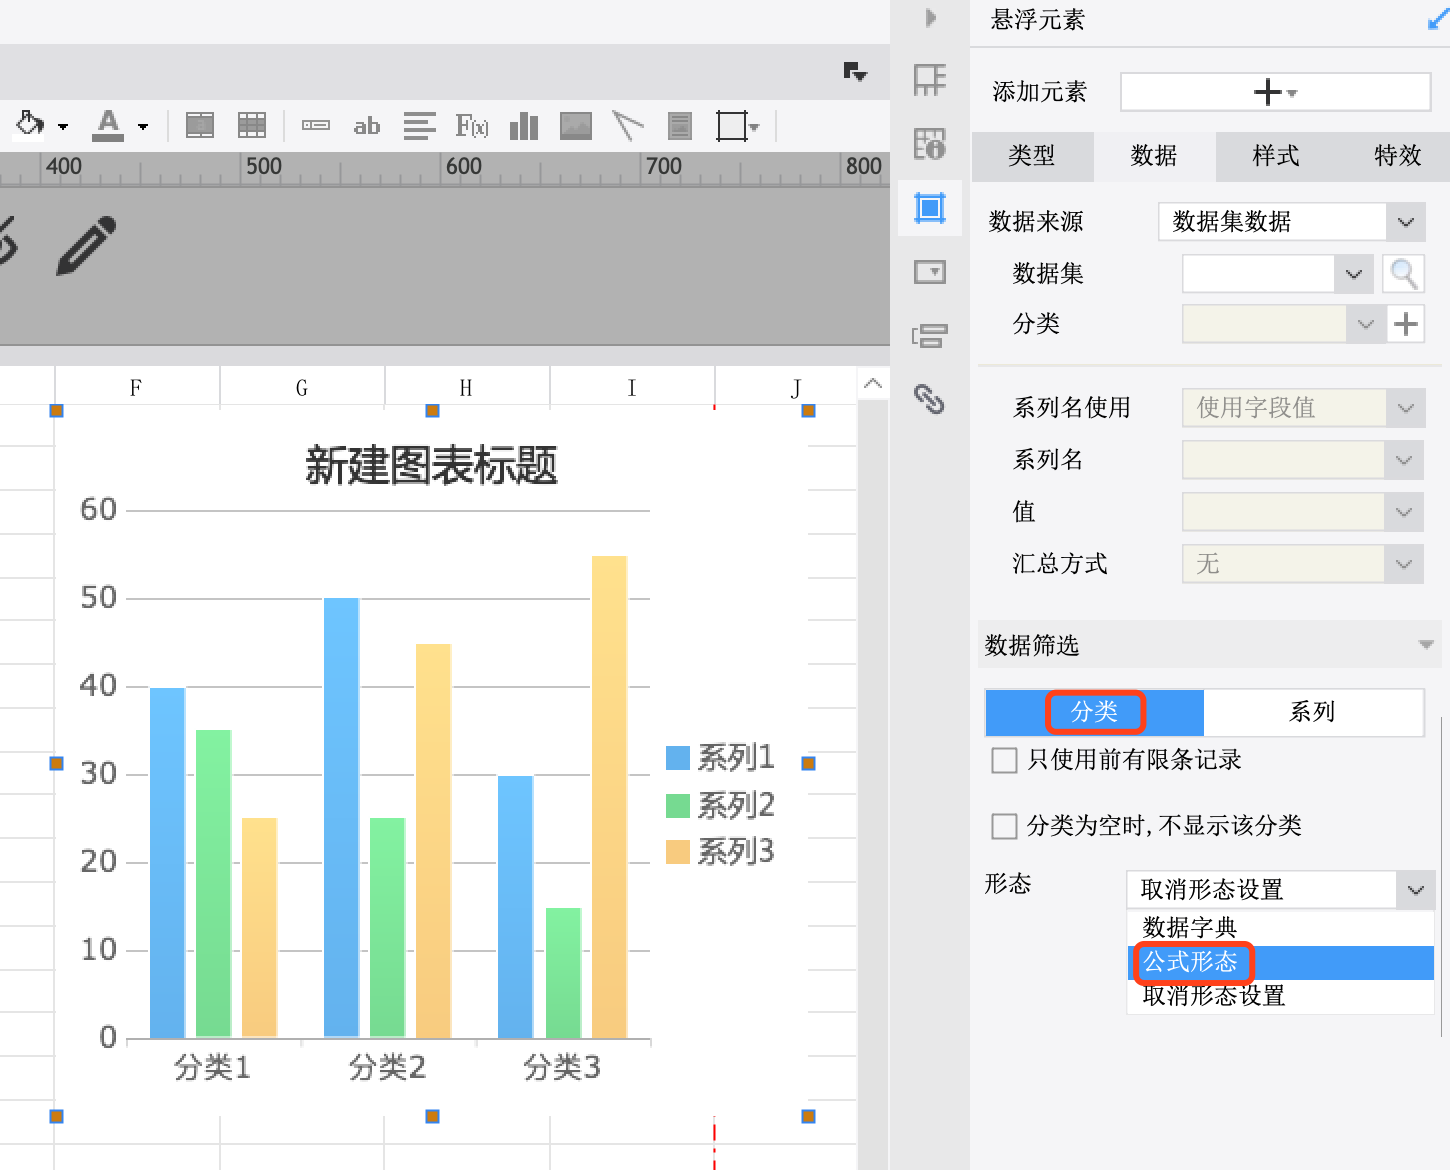Switch to the 类型 tab
Screen dimensions: 1450x1170
[1032, 156]
